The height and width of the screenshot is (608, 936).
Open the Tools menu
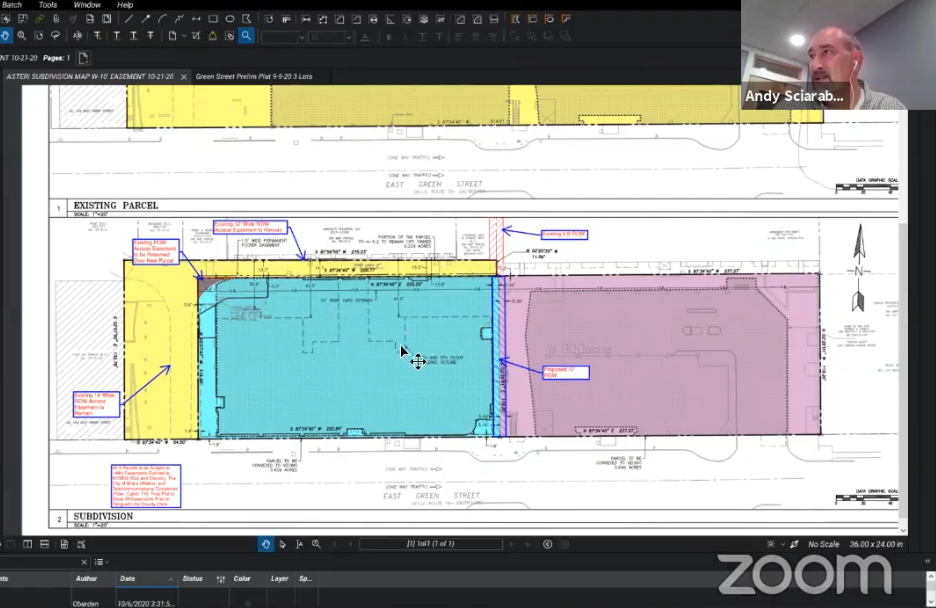pyautogui.click(x=47, y=5)
